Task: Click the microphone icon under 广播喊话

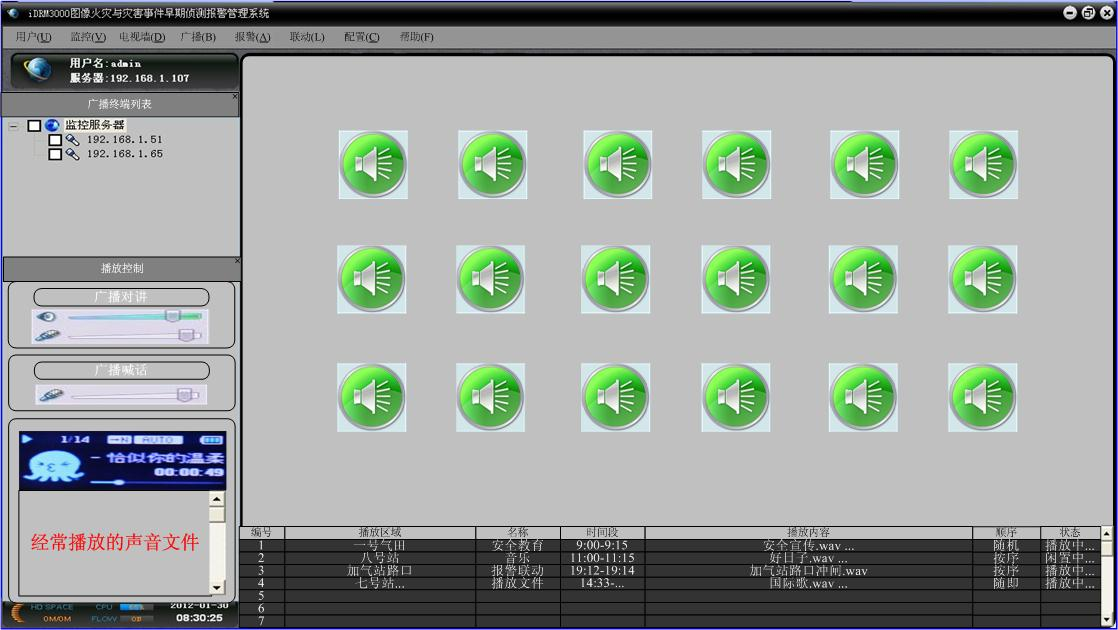Action: pos(48,395)
